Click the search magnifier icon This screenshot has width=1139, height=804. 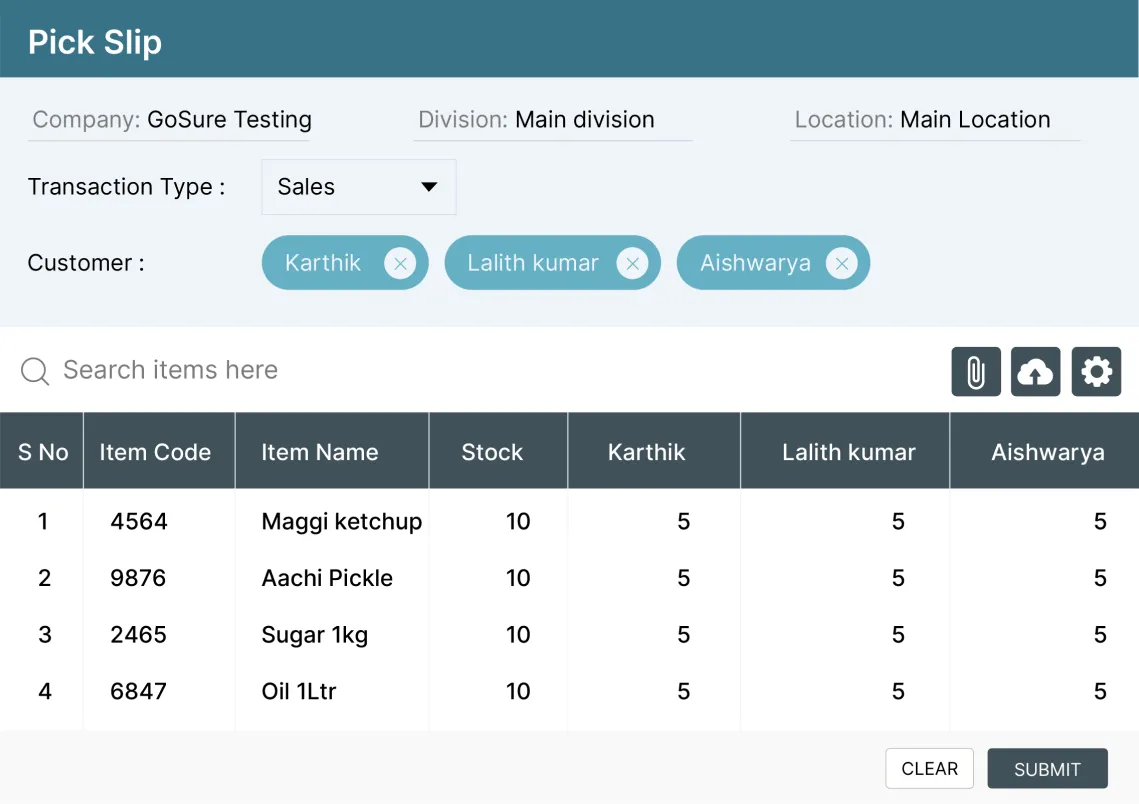tap(34, 371)
